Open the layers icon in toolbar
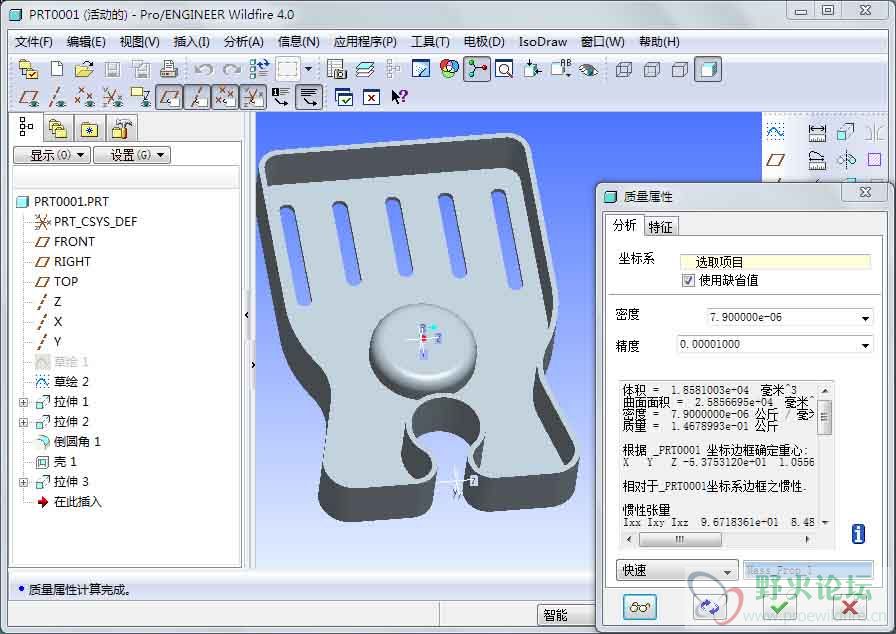The width and height of the screenshot is (896, 634). click(x=365, y=70)
